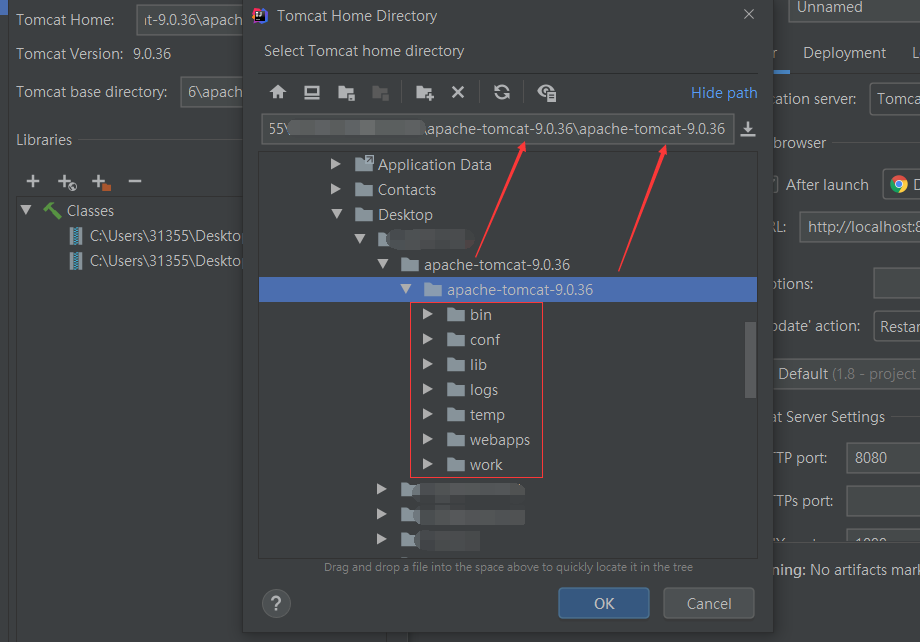Click the scrollbar in the directory tree
The width and height of the screenshot is (920, 642).
pyautogui.click(x=750, y=360)
